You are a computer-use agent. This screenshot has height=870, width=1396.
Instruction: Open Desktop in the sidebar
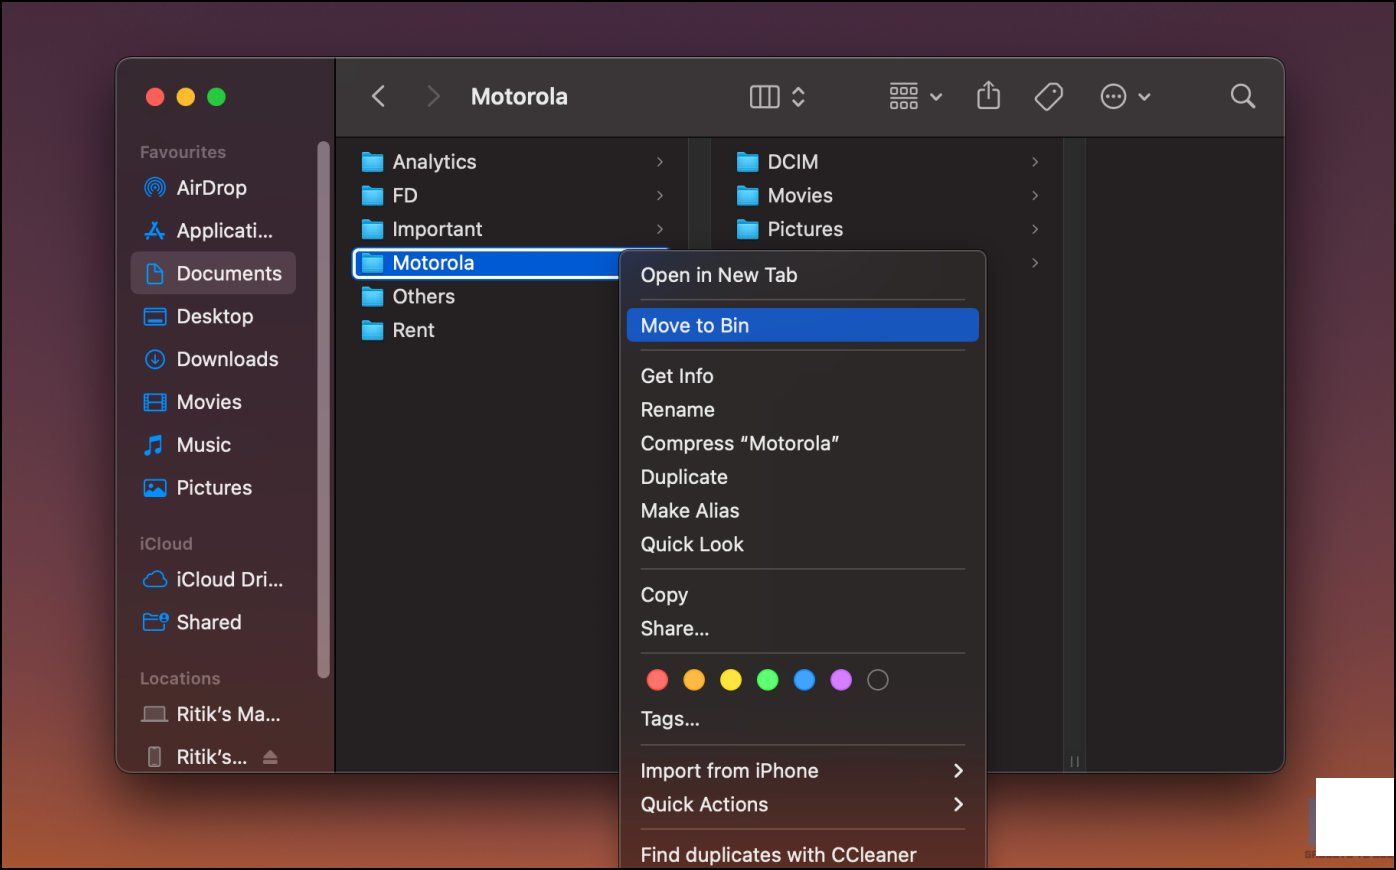[x=213, y=317]
